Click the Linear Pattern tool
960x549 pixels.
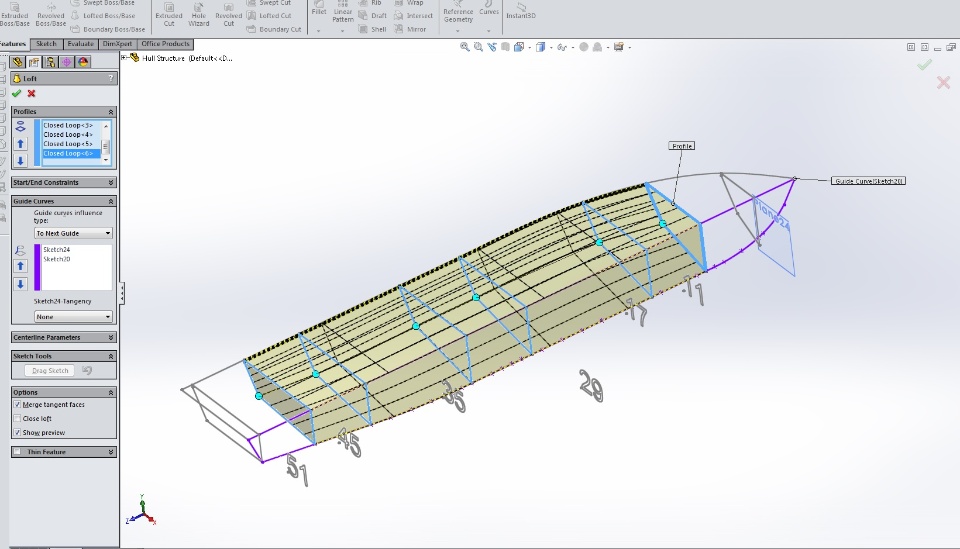(x=343, y=12)
